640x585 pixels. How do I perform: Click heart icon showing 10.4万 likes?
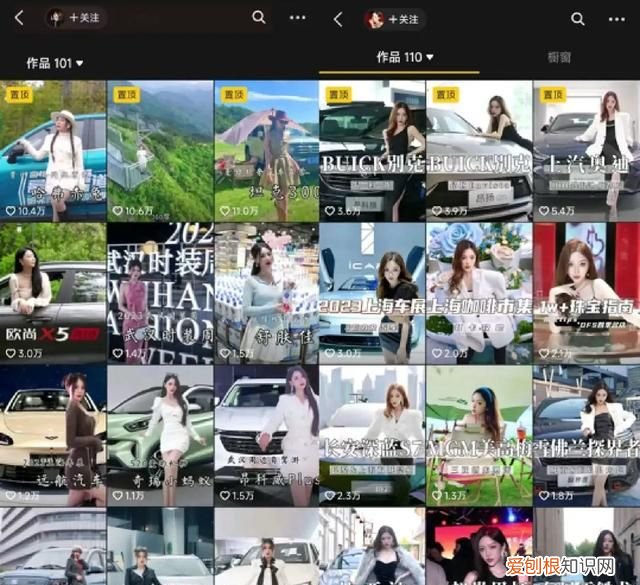(10, 211)
